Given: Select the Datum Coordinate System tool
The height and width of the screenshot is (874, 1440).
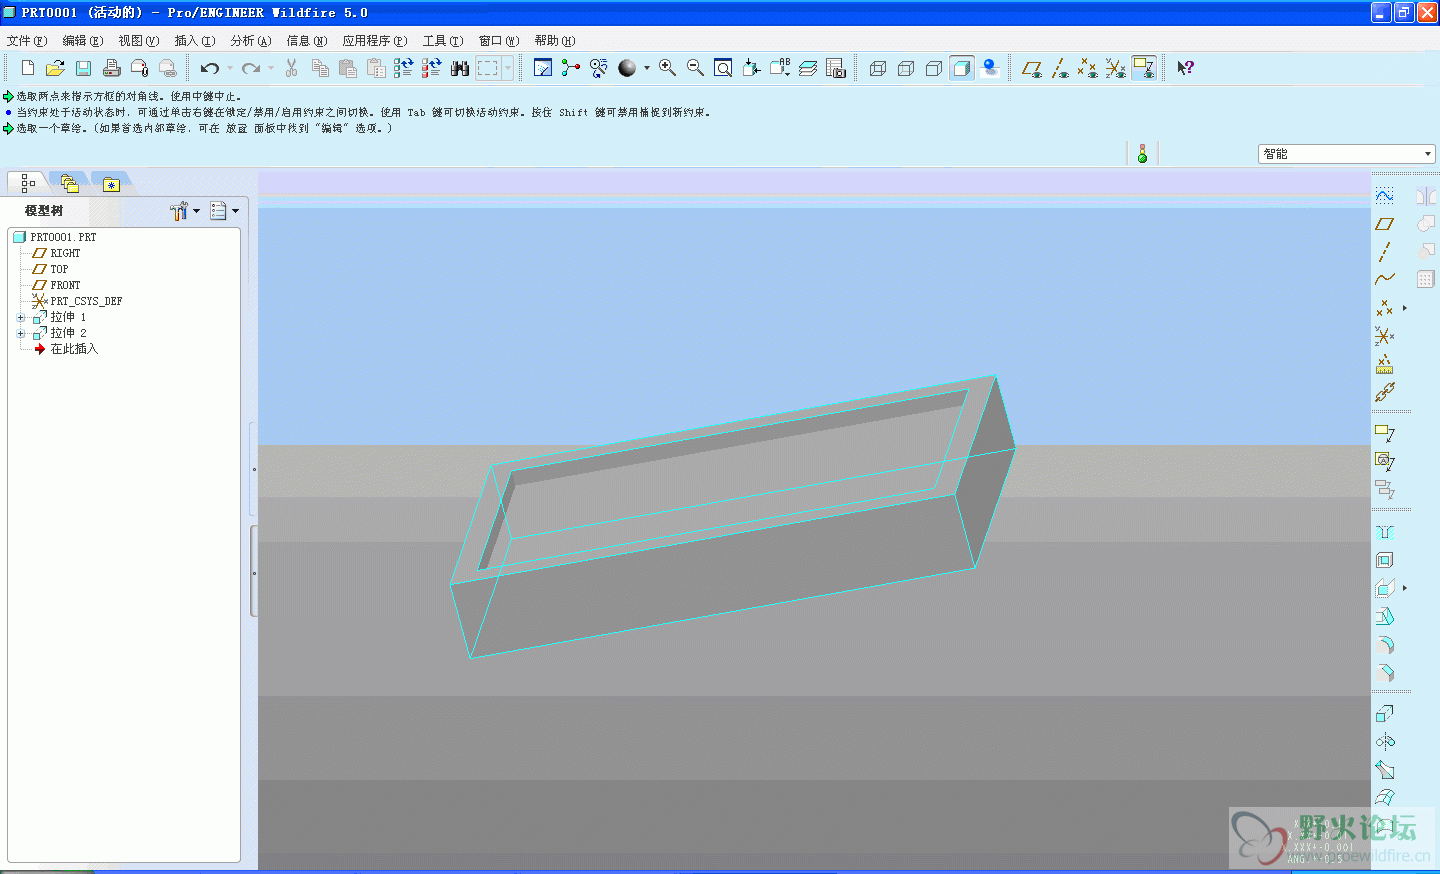Looking at the screenshot, I should (1385, 336).
